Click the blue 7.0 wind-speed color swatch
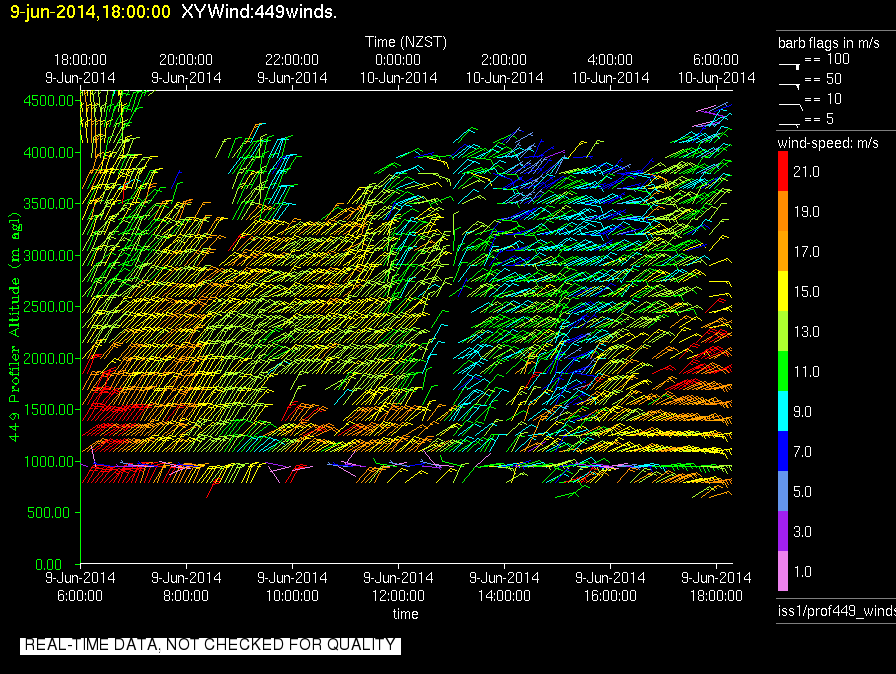This screenshot has width=896, height=674. [783, 451]
